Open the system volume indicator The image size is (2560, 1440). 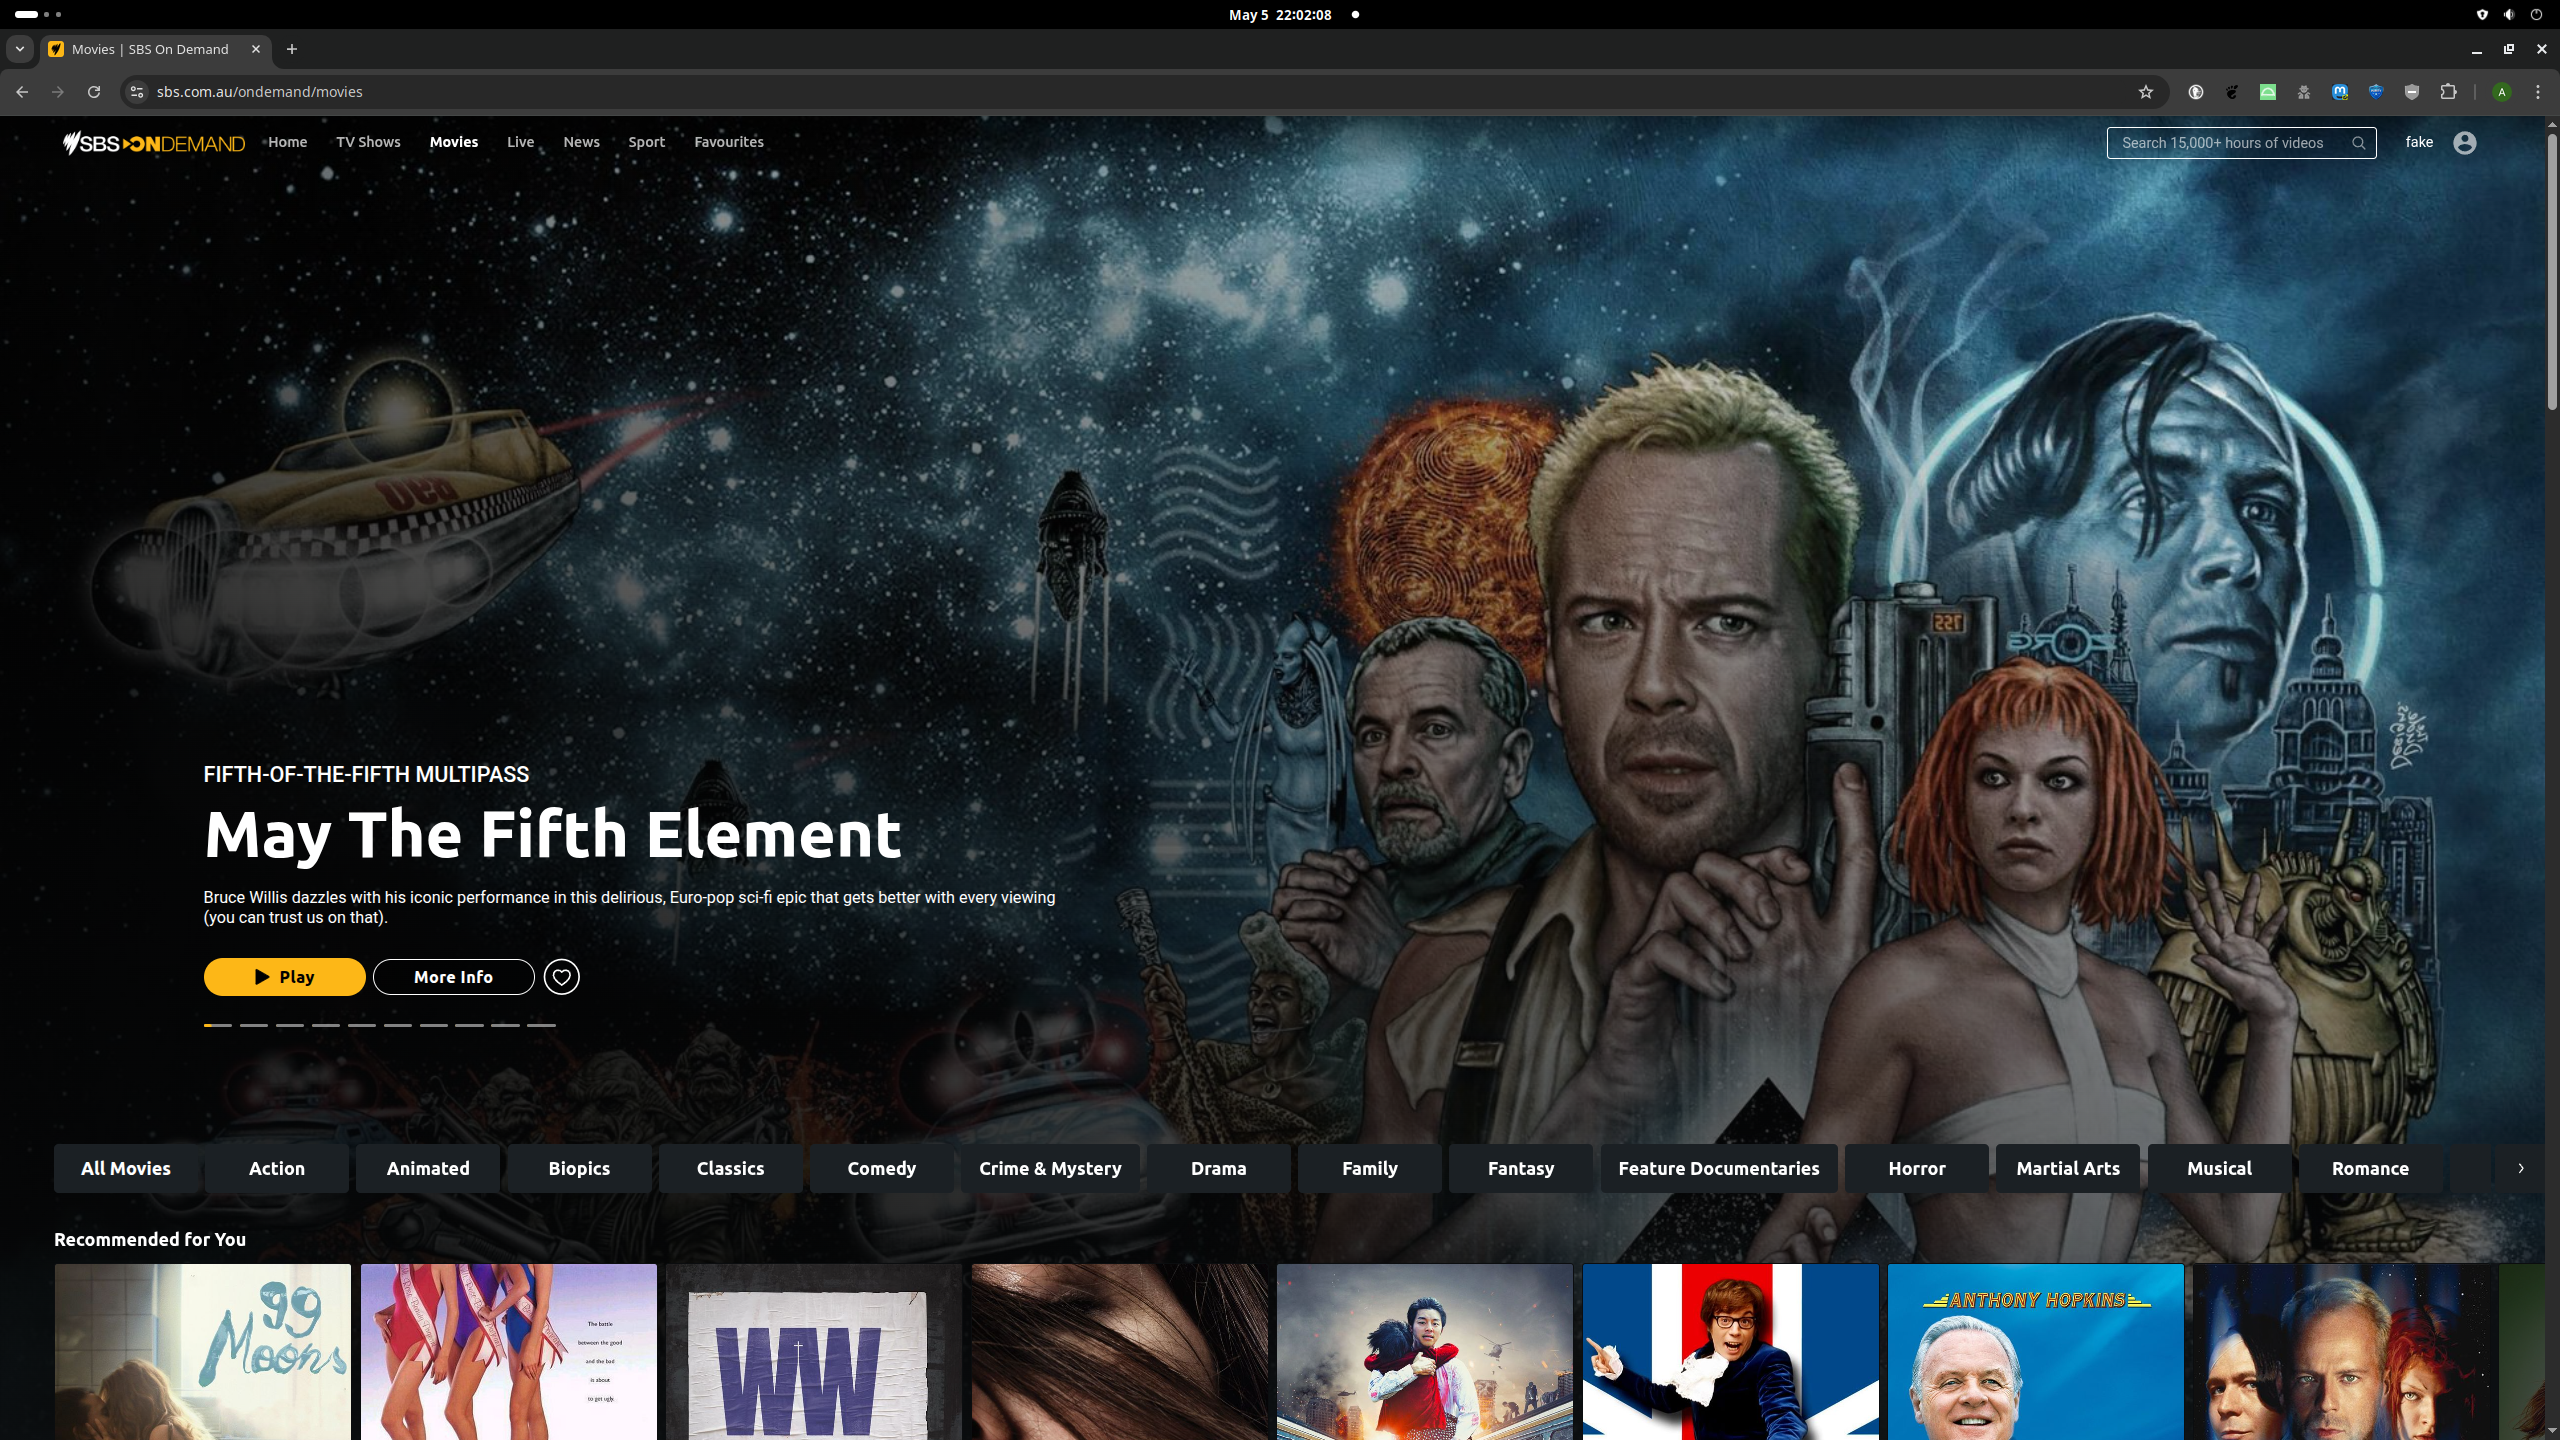(2509, 15)
